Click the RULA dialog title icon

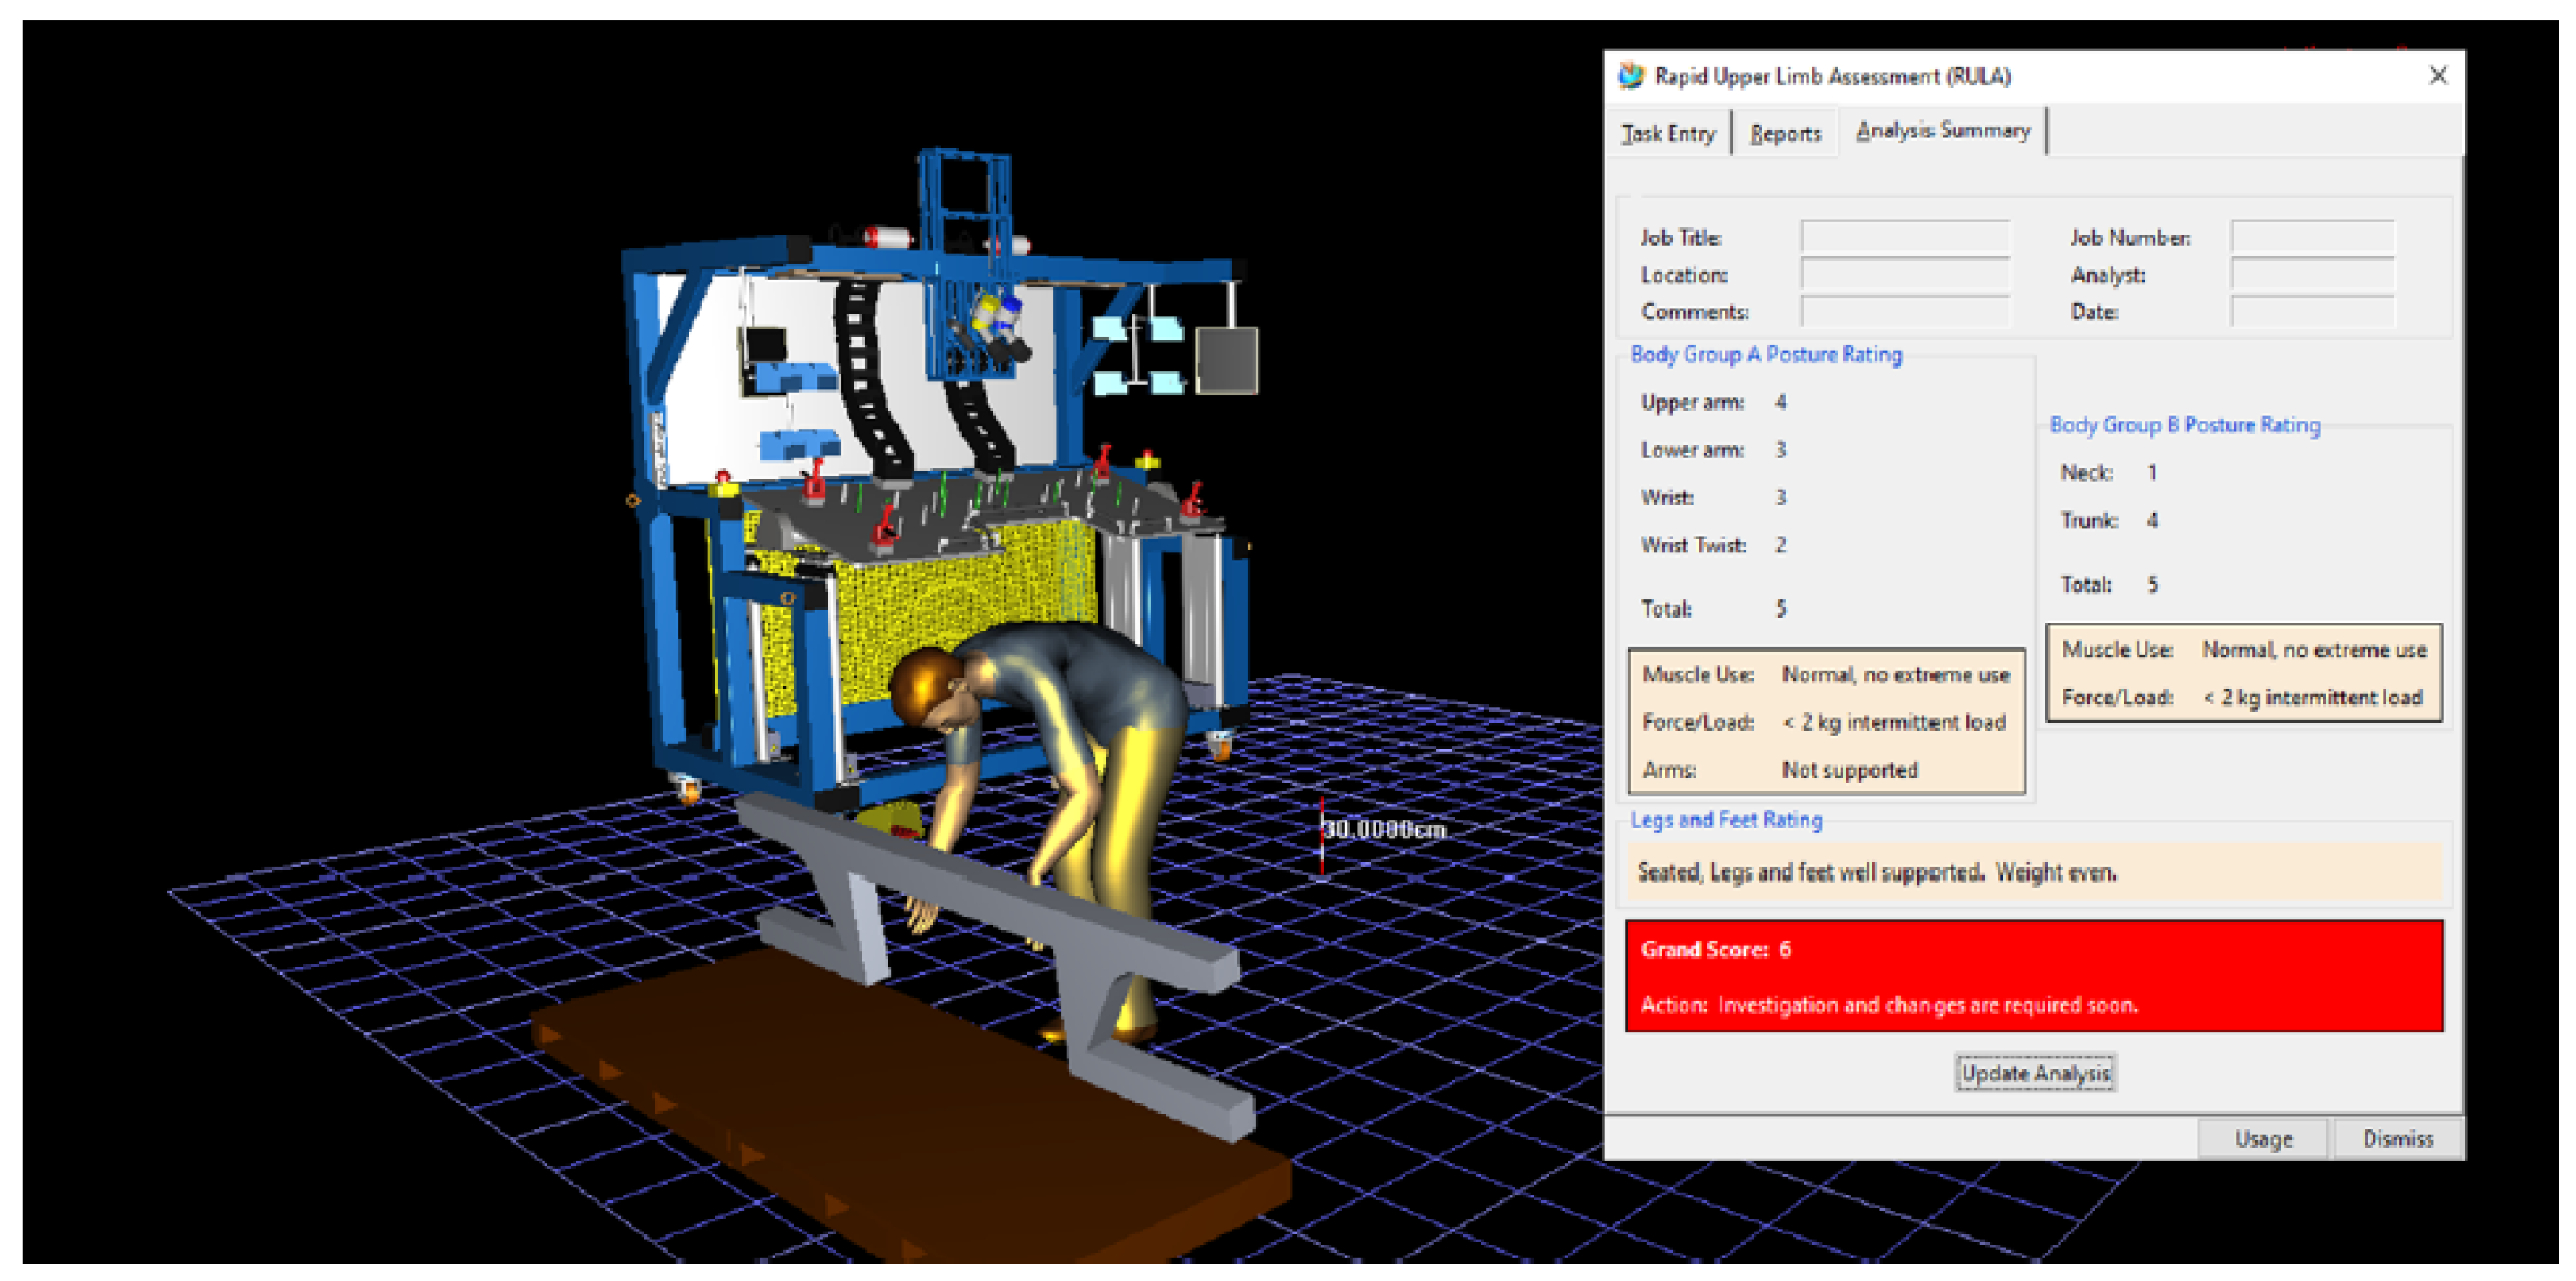point(1631,76)
